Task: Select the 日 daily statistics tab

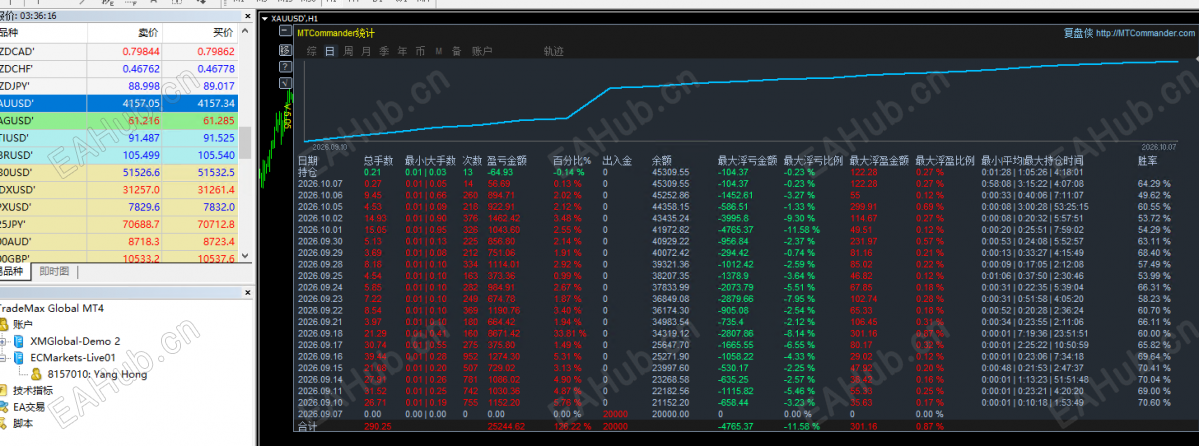Action: [x=330, y=51]
